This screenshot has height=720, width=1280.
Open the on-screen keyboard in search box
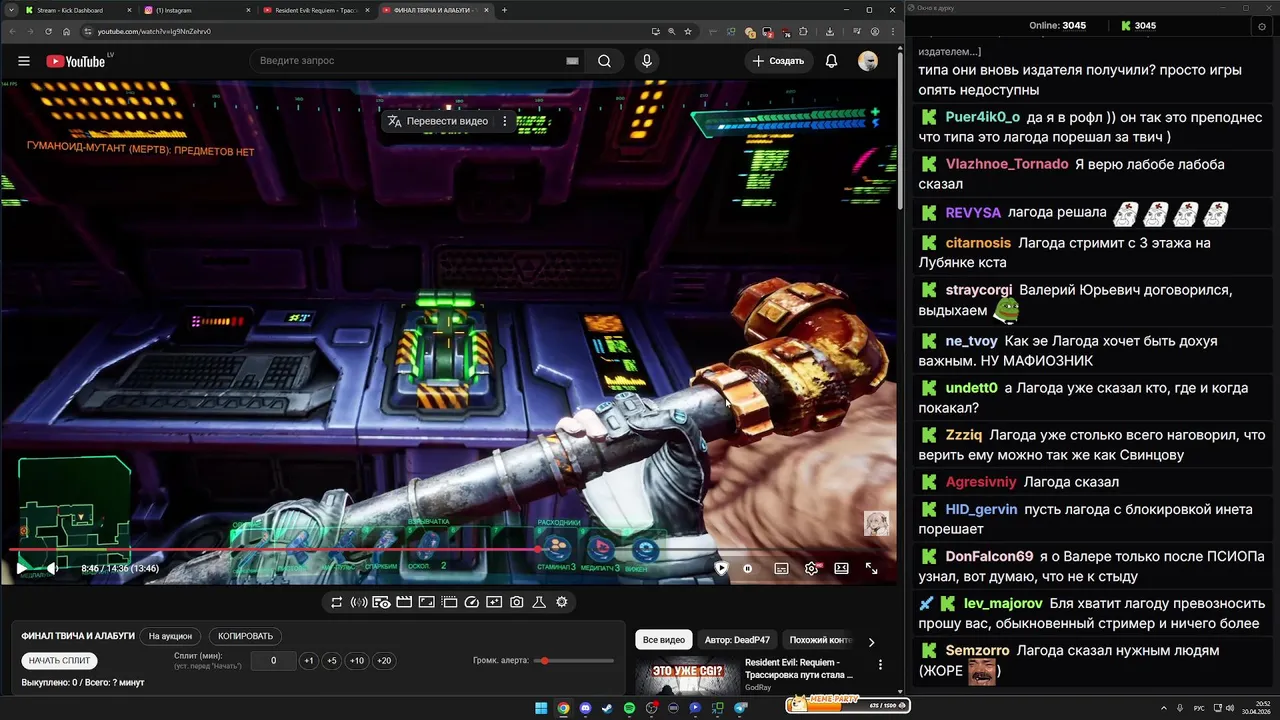click(x=572, y=61)
